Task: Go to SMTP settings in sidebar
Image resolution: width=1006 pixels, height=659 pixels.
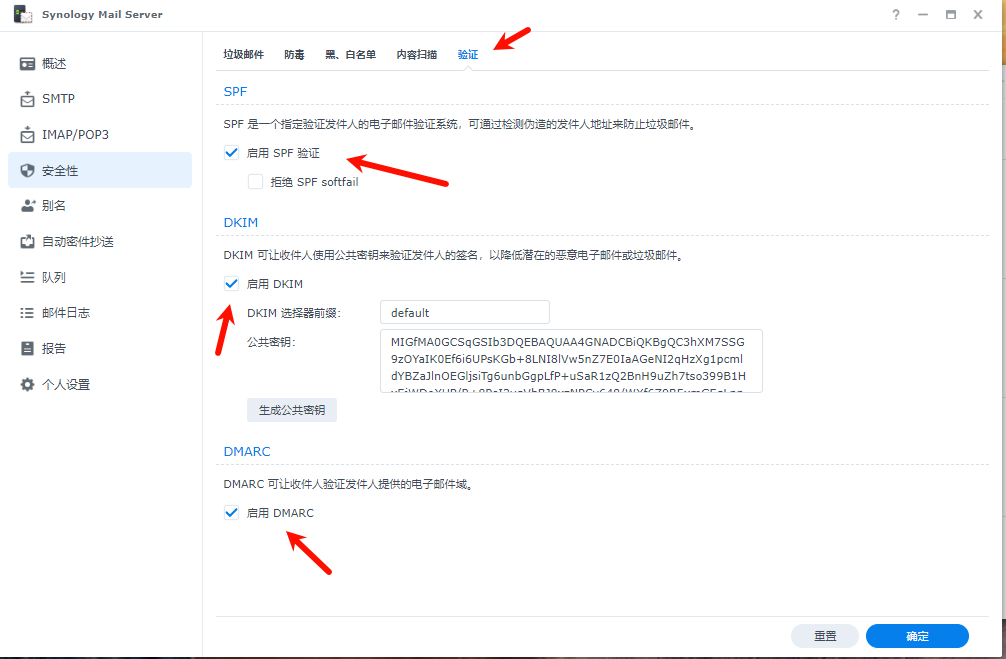Action: pos(100,99)
